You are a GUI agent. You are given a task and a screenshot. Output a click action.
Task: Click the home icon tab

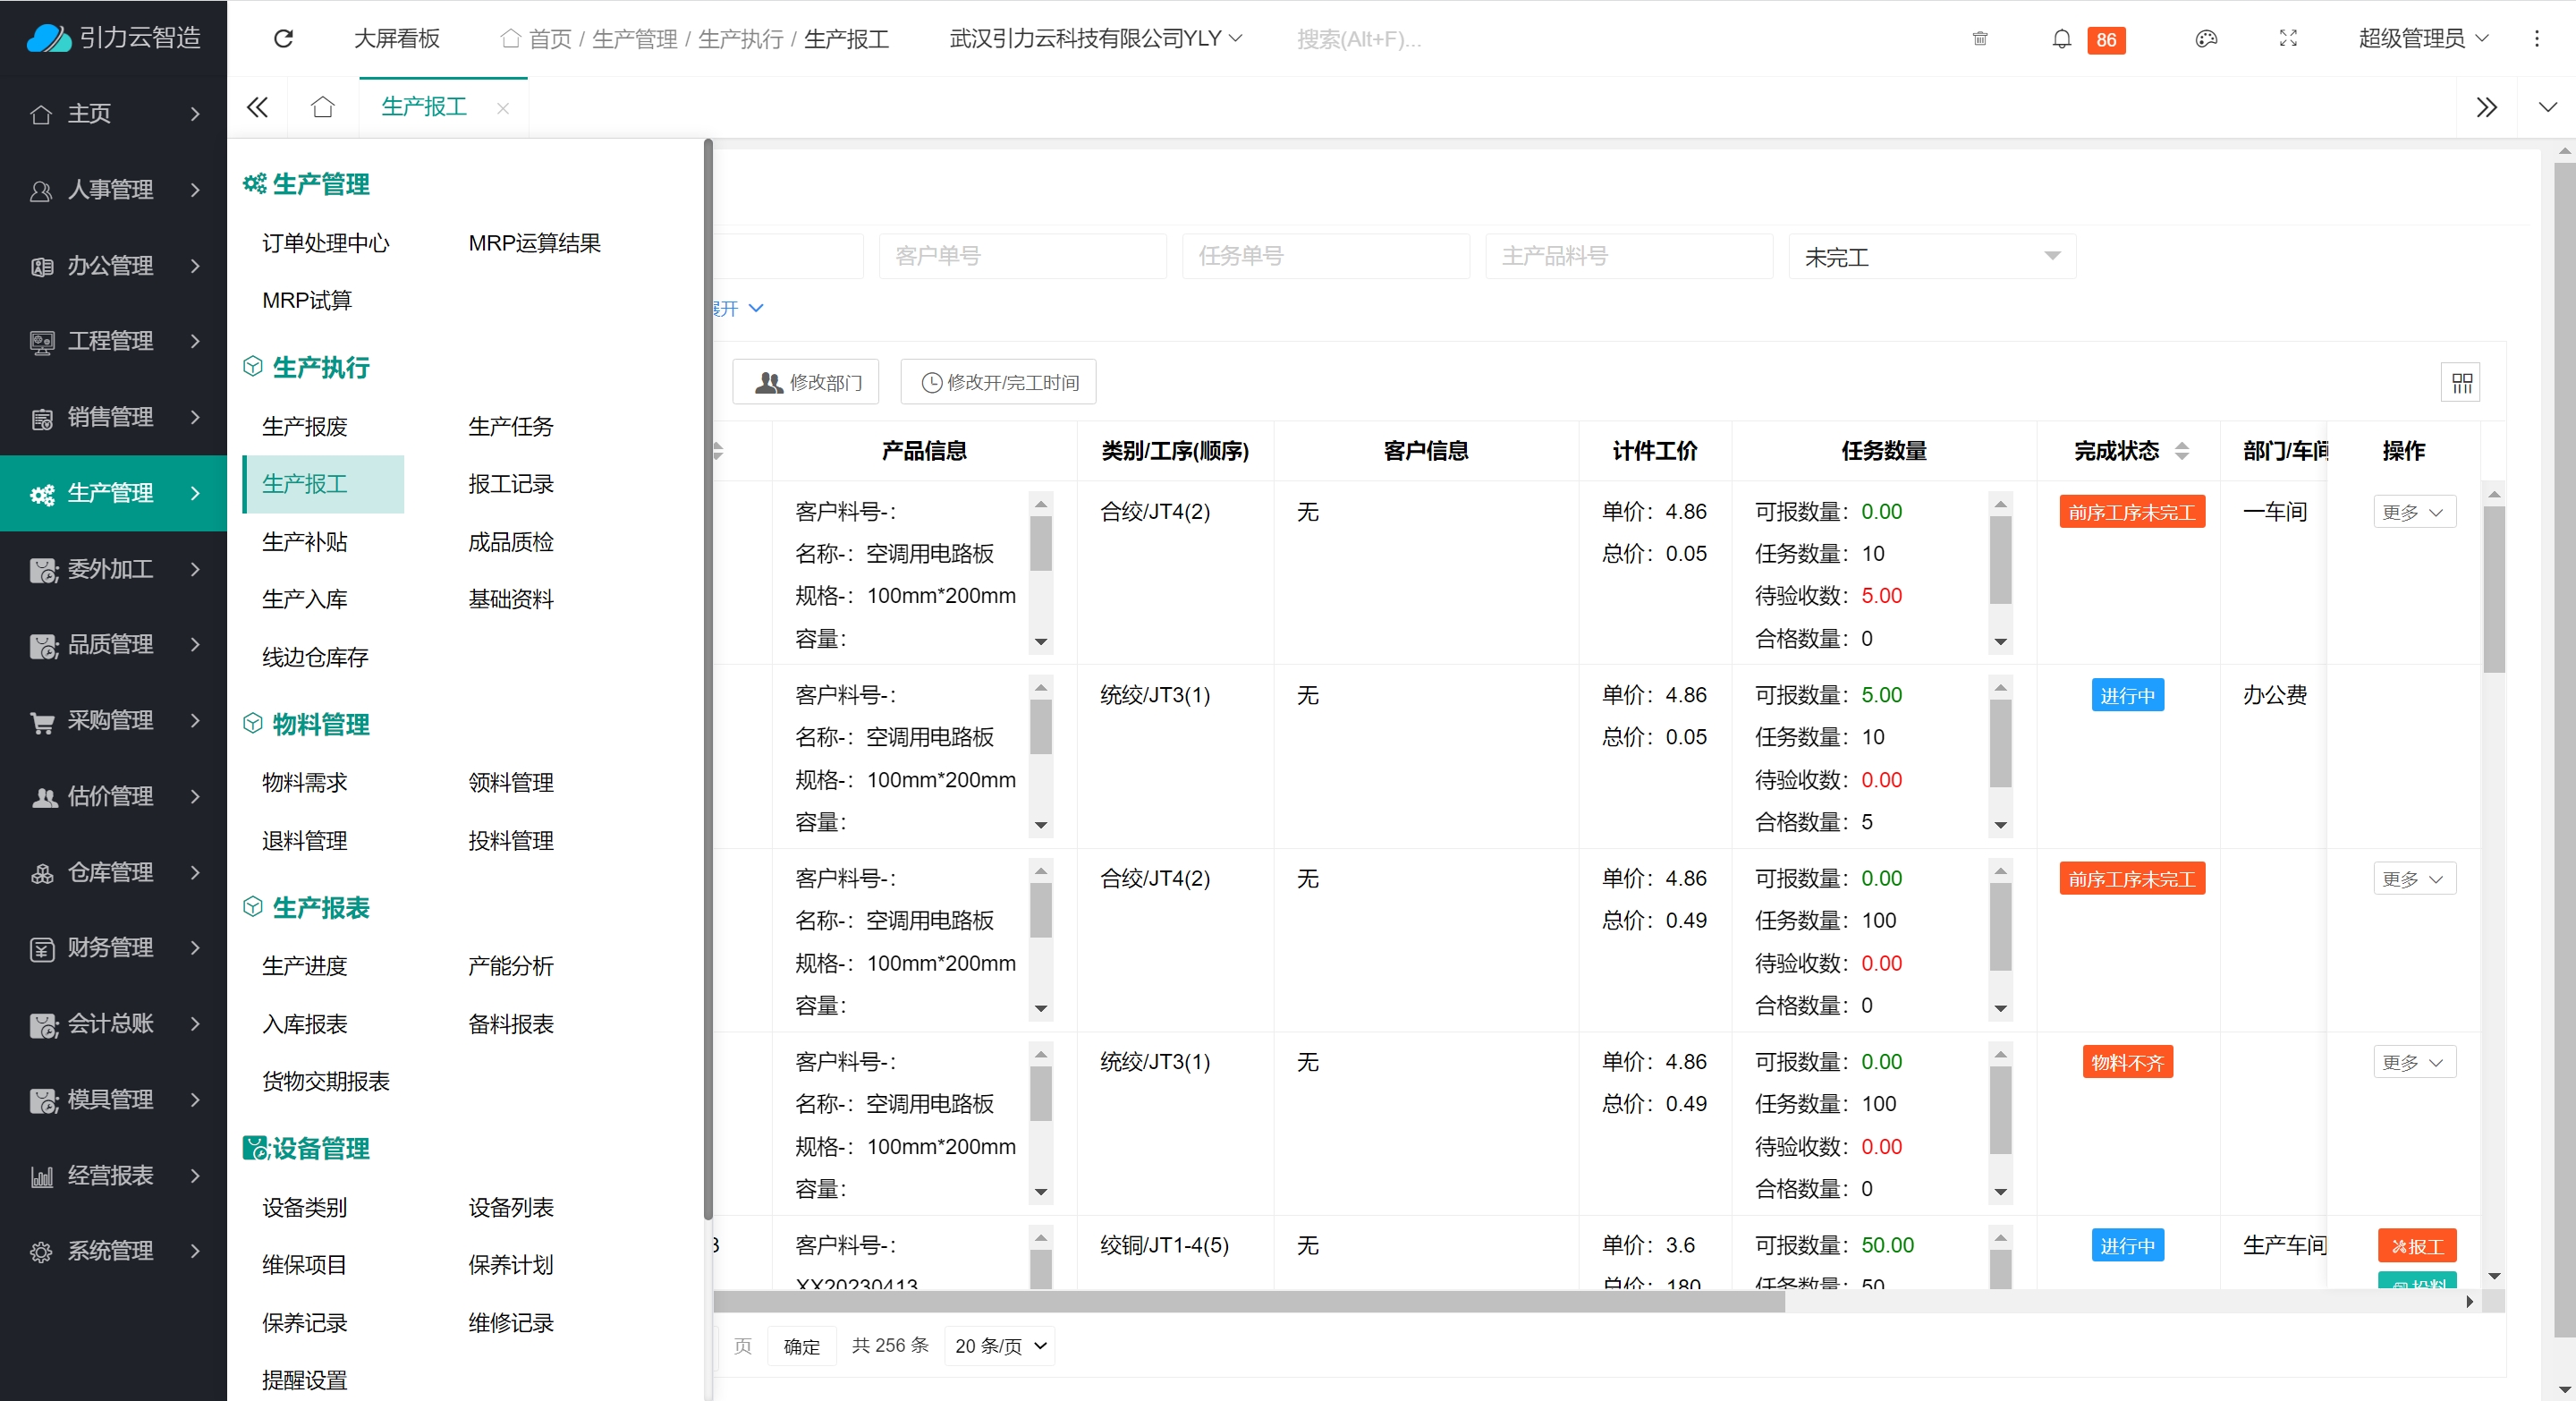[x=322, y=107]
